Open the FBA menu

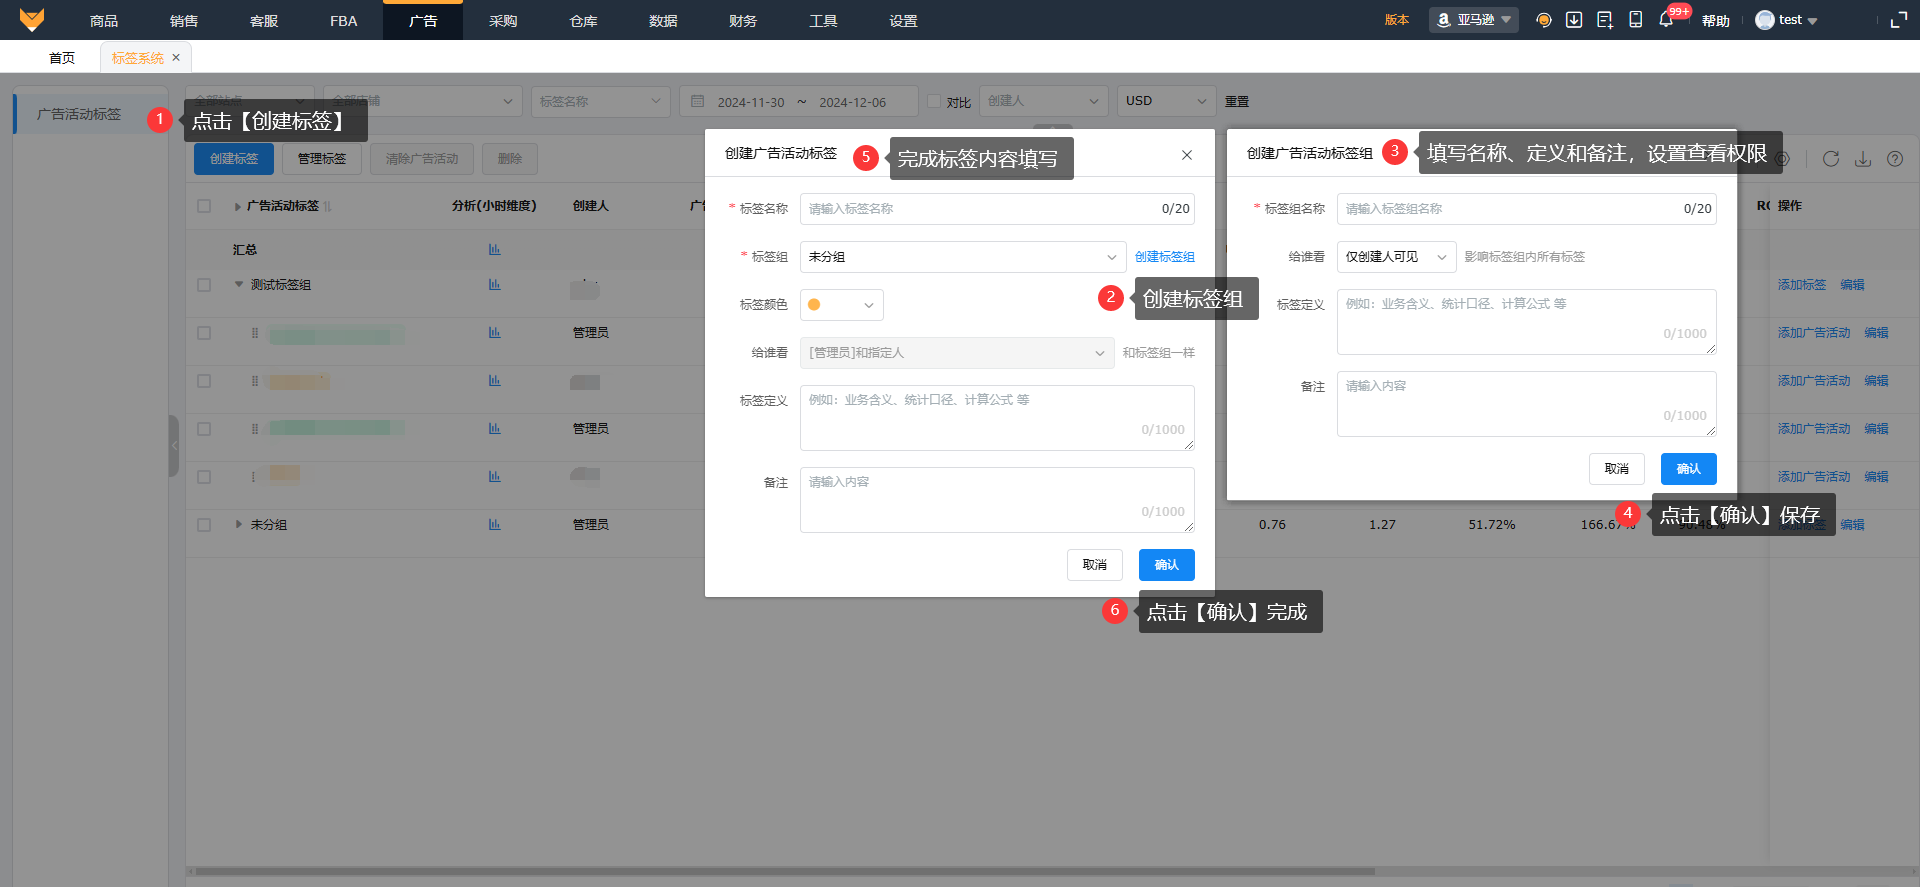point(344,20)
